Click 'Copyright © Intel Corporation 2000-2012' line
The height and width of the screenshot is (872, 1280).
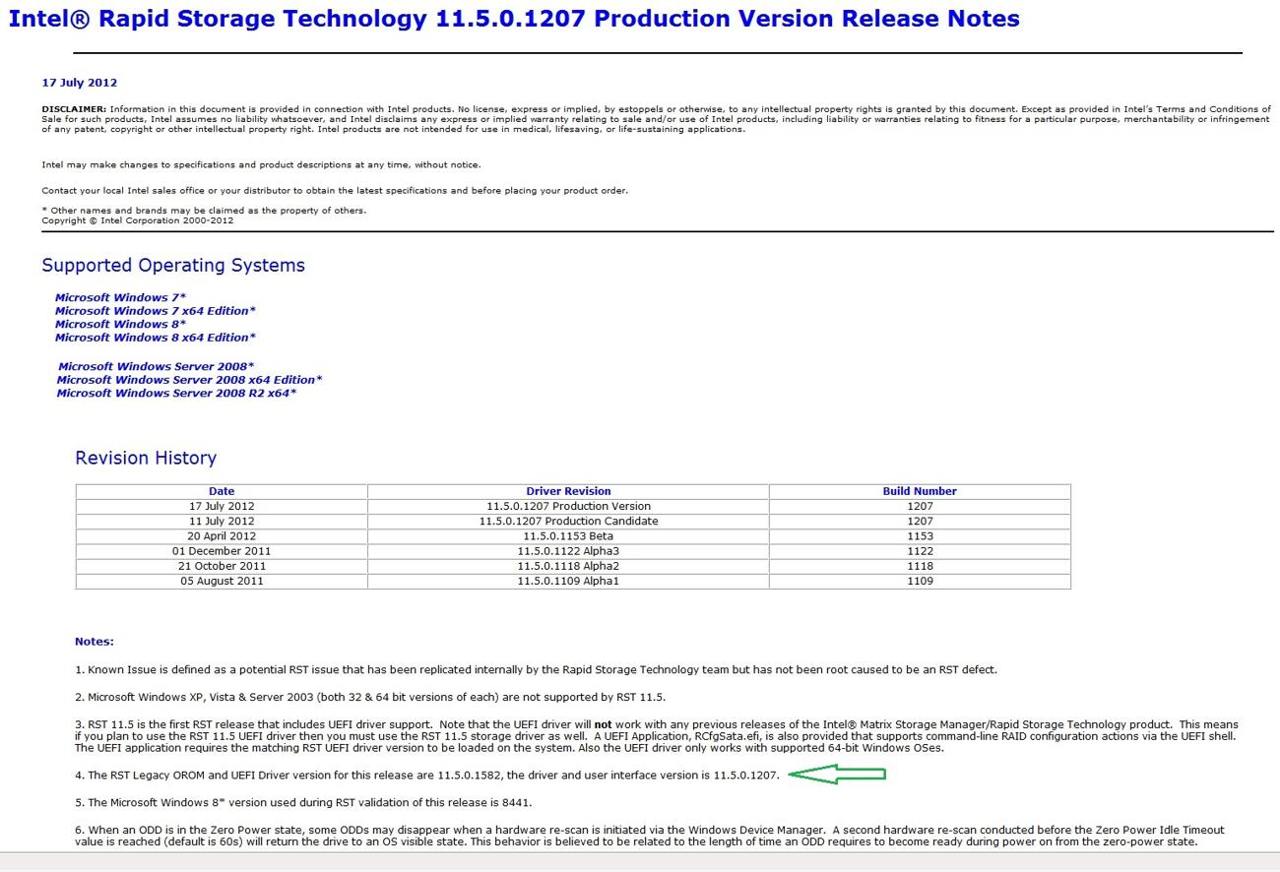pos(137,221)
